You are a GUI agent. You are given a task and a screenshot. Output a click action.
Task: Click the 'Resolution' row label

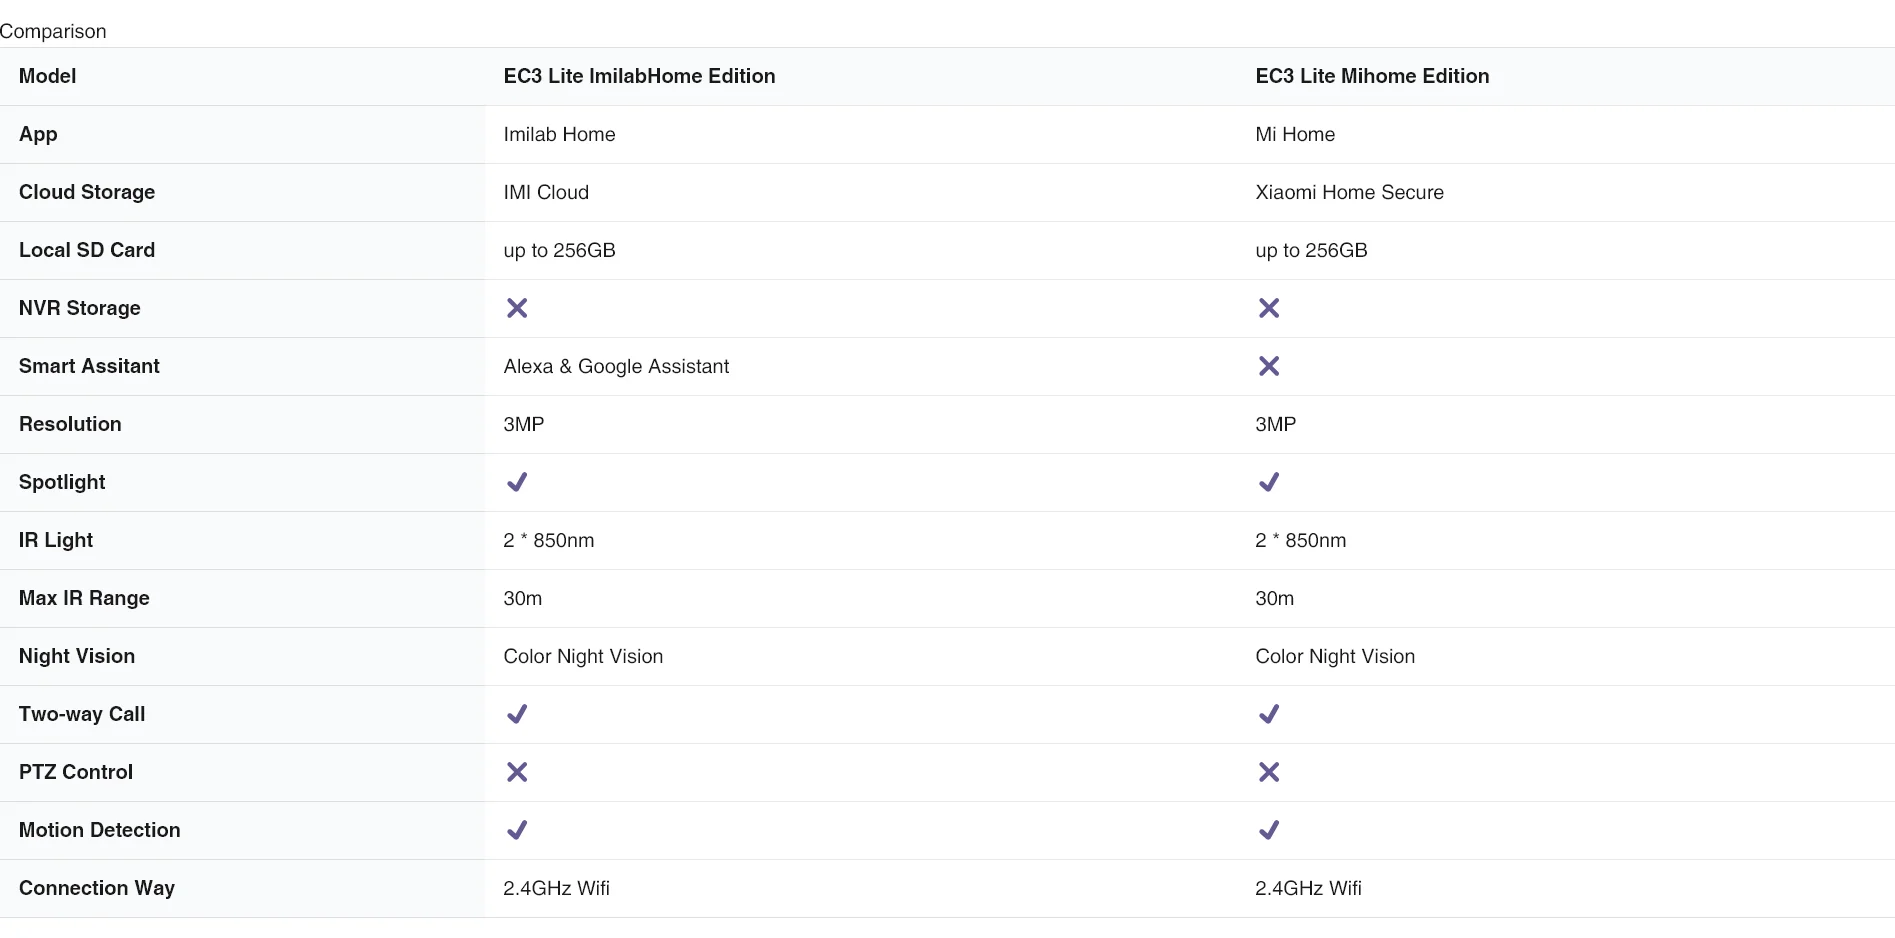tap(70, 424)
